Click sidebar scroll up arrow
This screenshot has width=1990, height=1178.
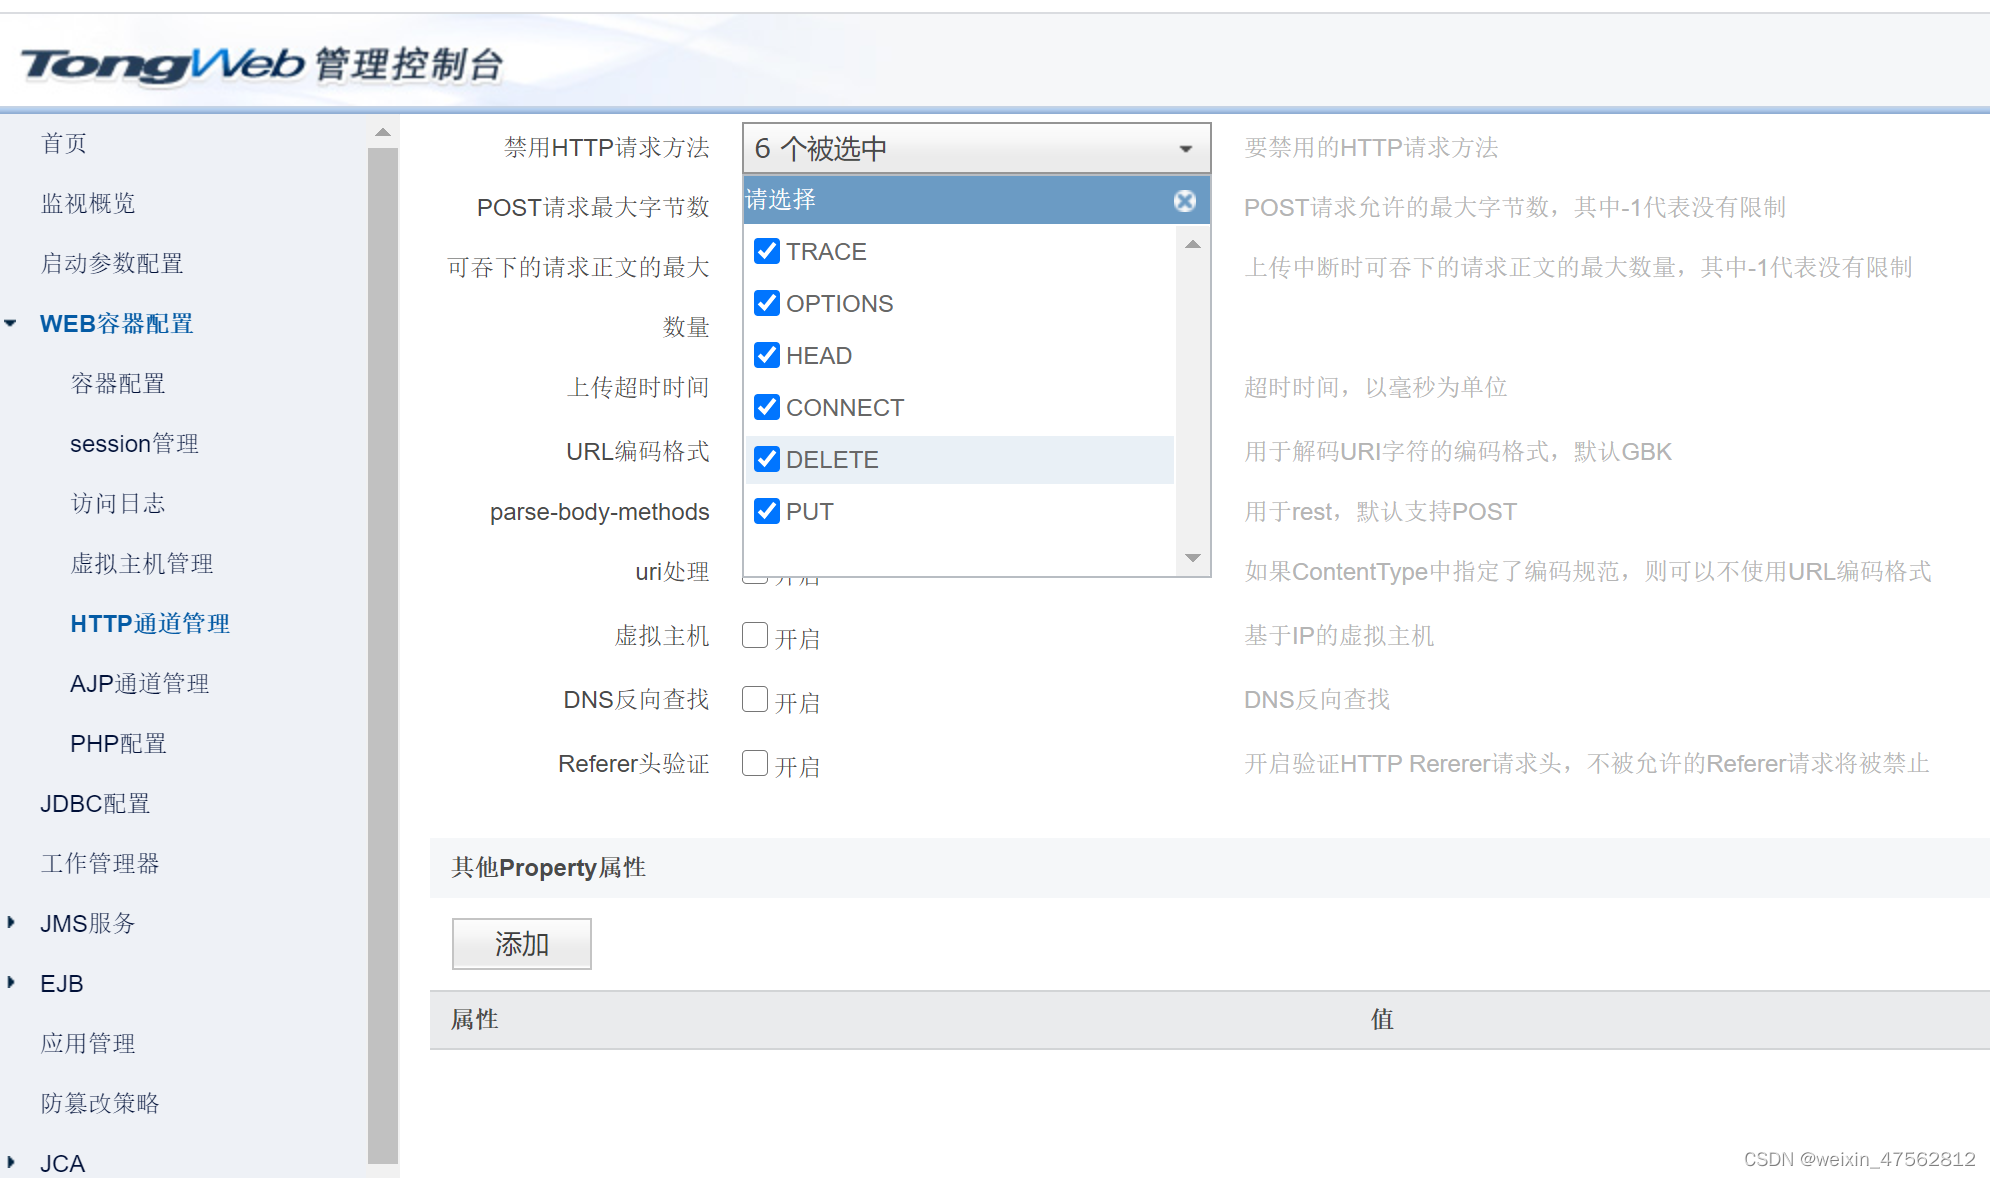click(x=382, y=132)
